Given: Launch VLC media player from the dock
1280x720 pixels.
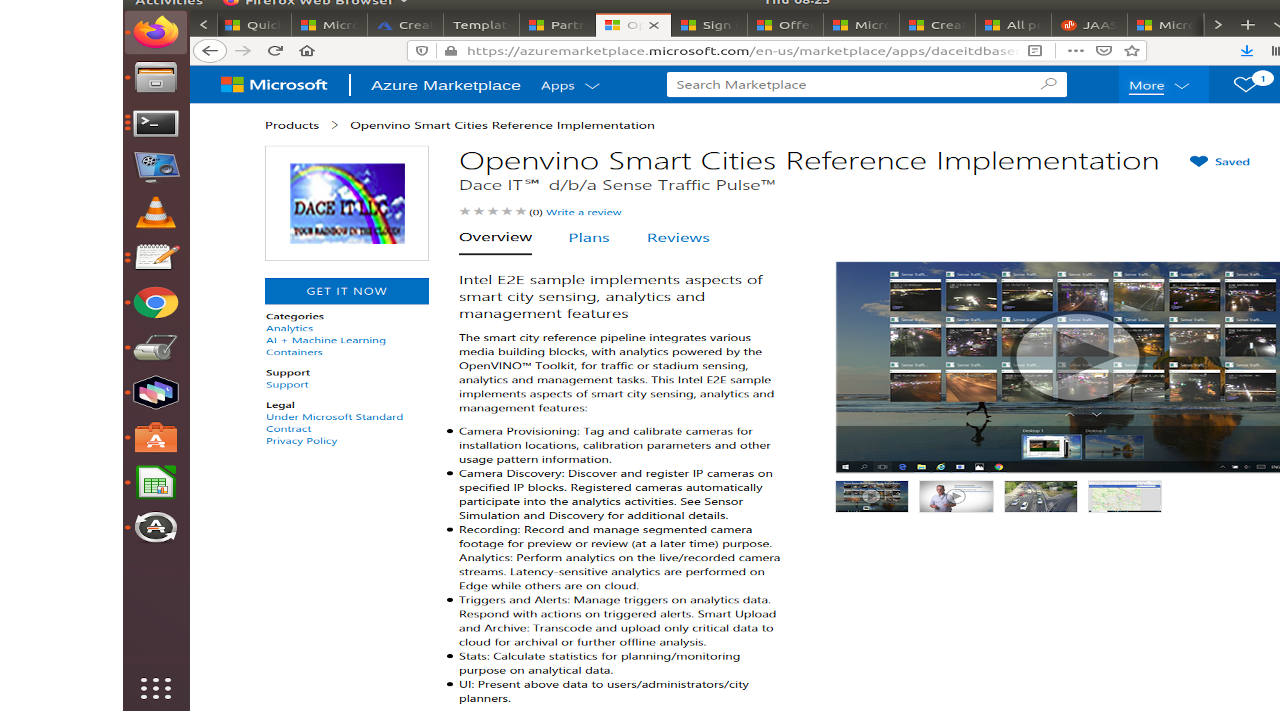Looking at the screenshot, I should 156,212.
